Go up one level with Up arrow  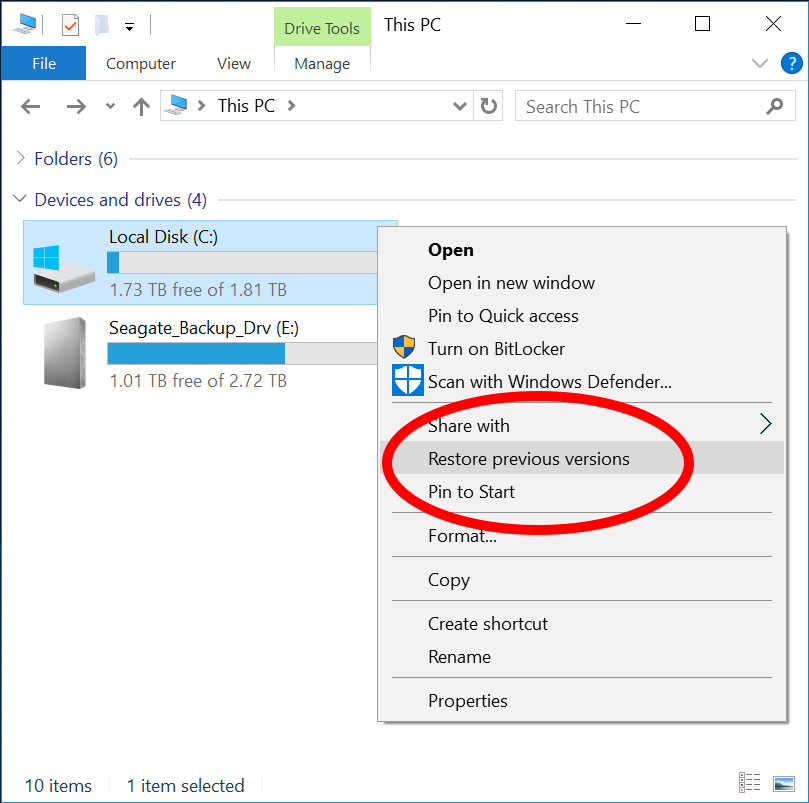point(141,107)
